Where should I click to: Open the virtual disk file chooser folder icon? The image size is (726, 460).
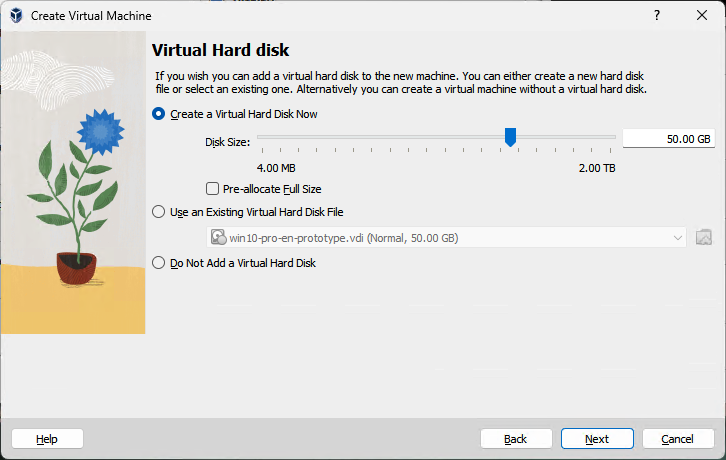point(704,238)
